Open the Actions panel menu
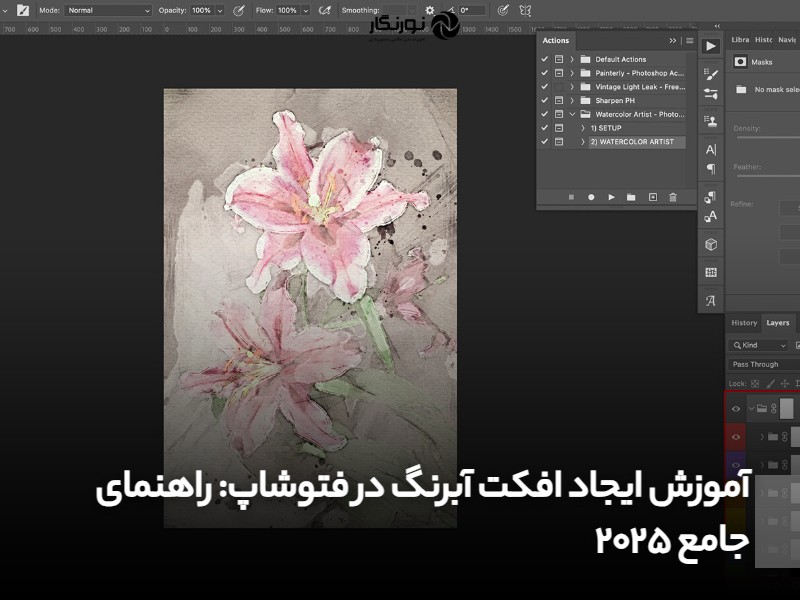The height and width of the screenshot is (600, 800). [689, 41]
